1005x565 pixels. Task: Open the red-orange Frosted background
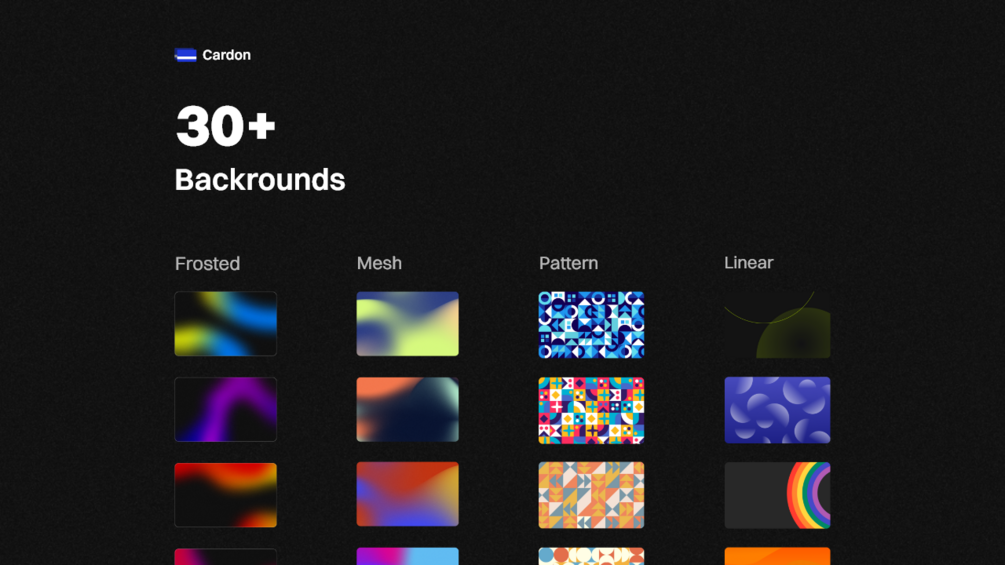point(226,495)
